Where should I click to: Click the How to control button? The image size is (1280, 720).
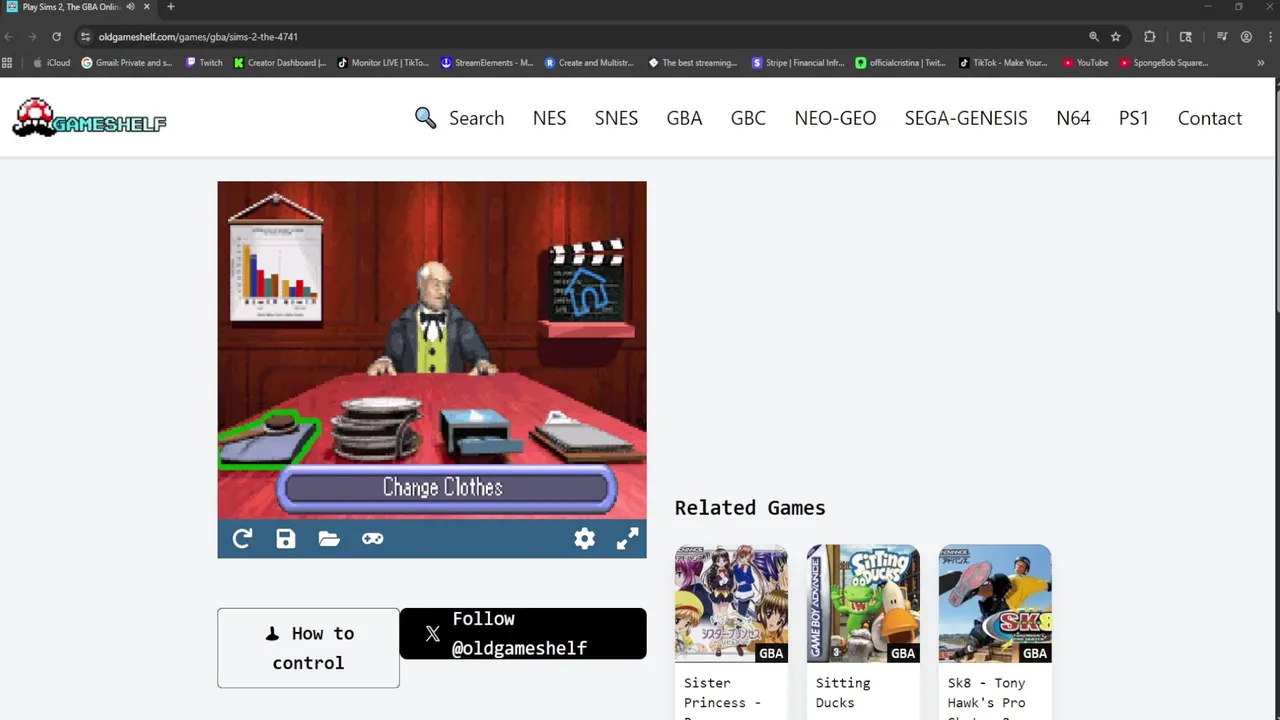(x=308, y=648)
